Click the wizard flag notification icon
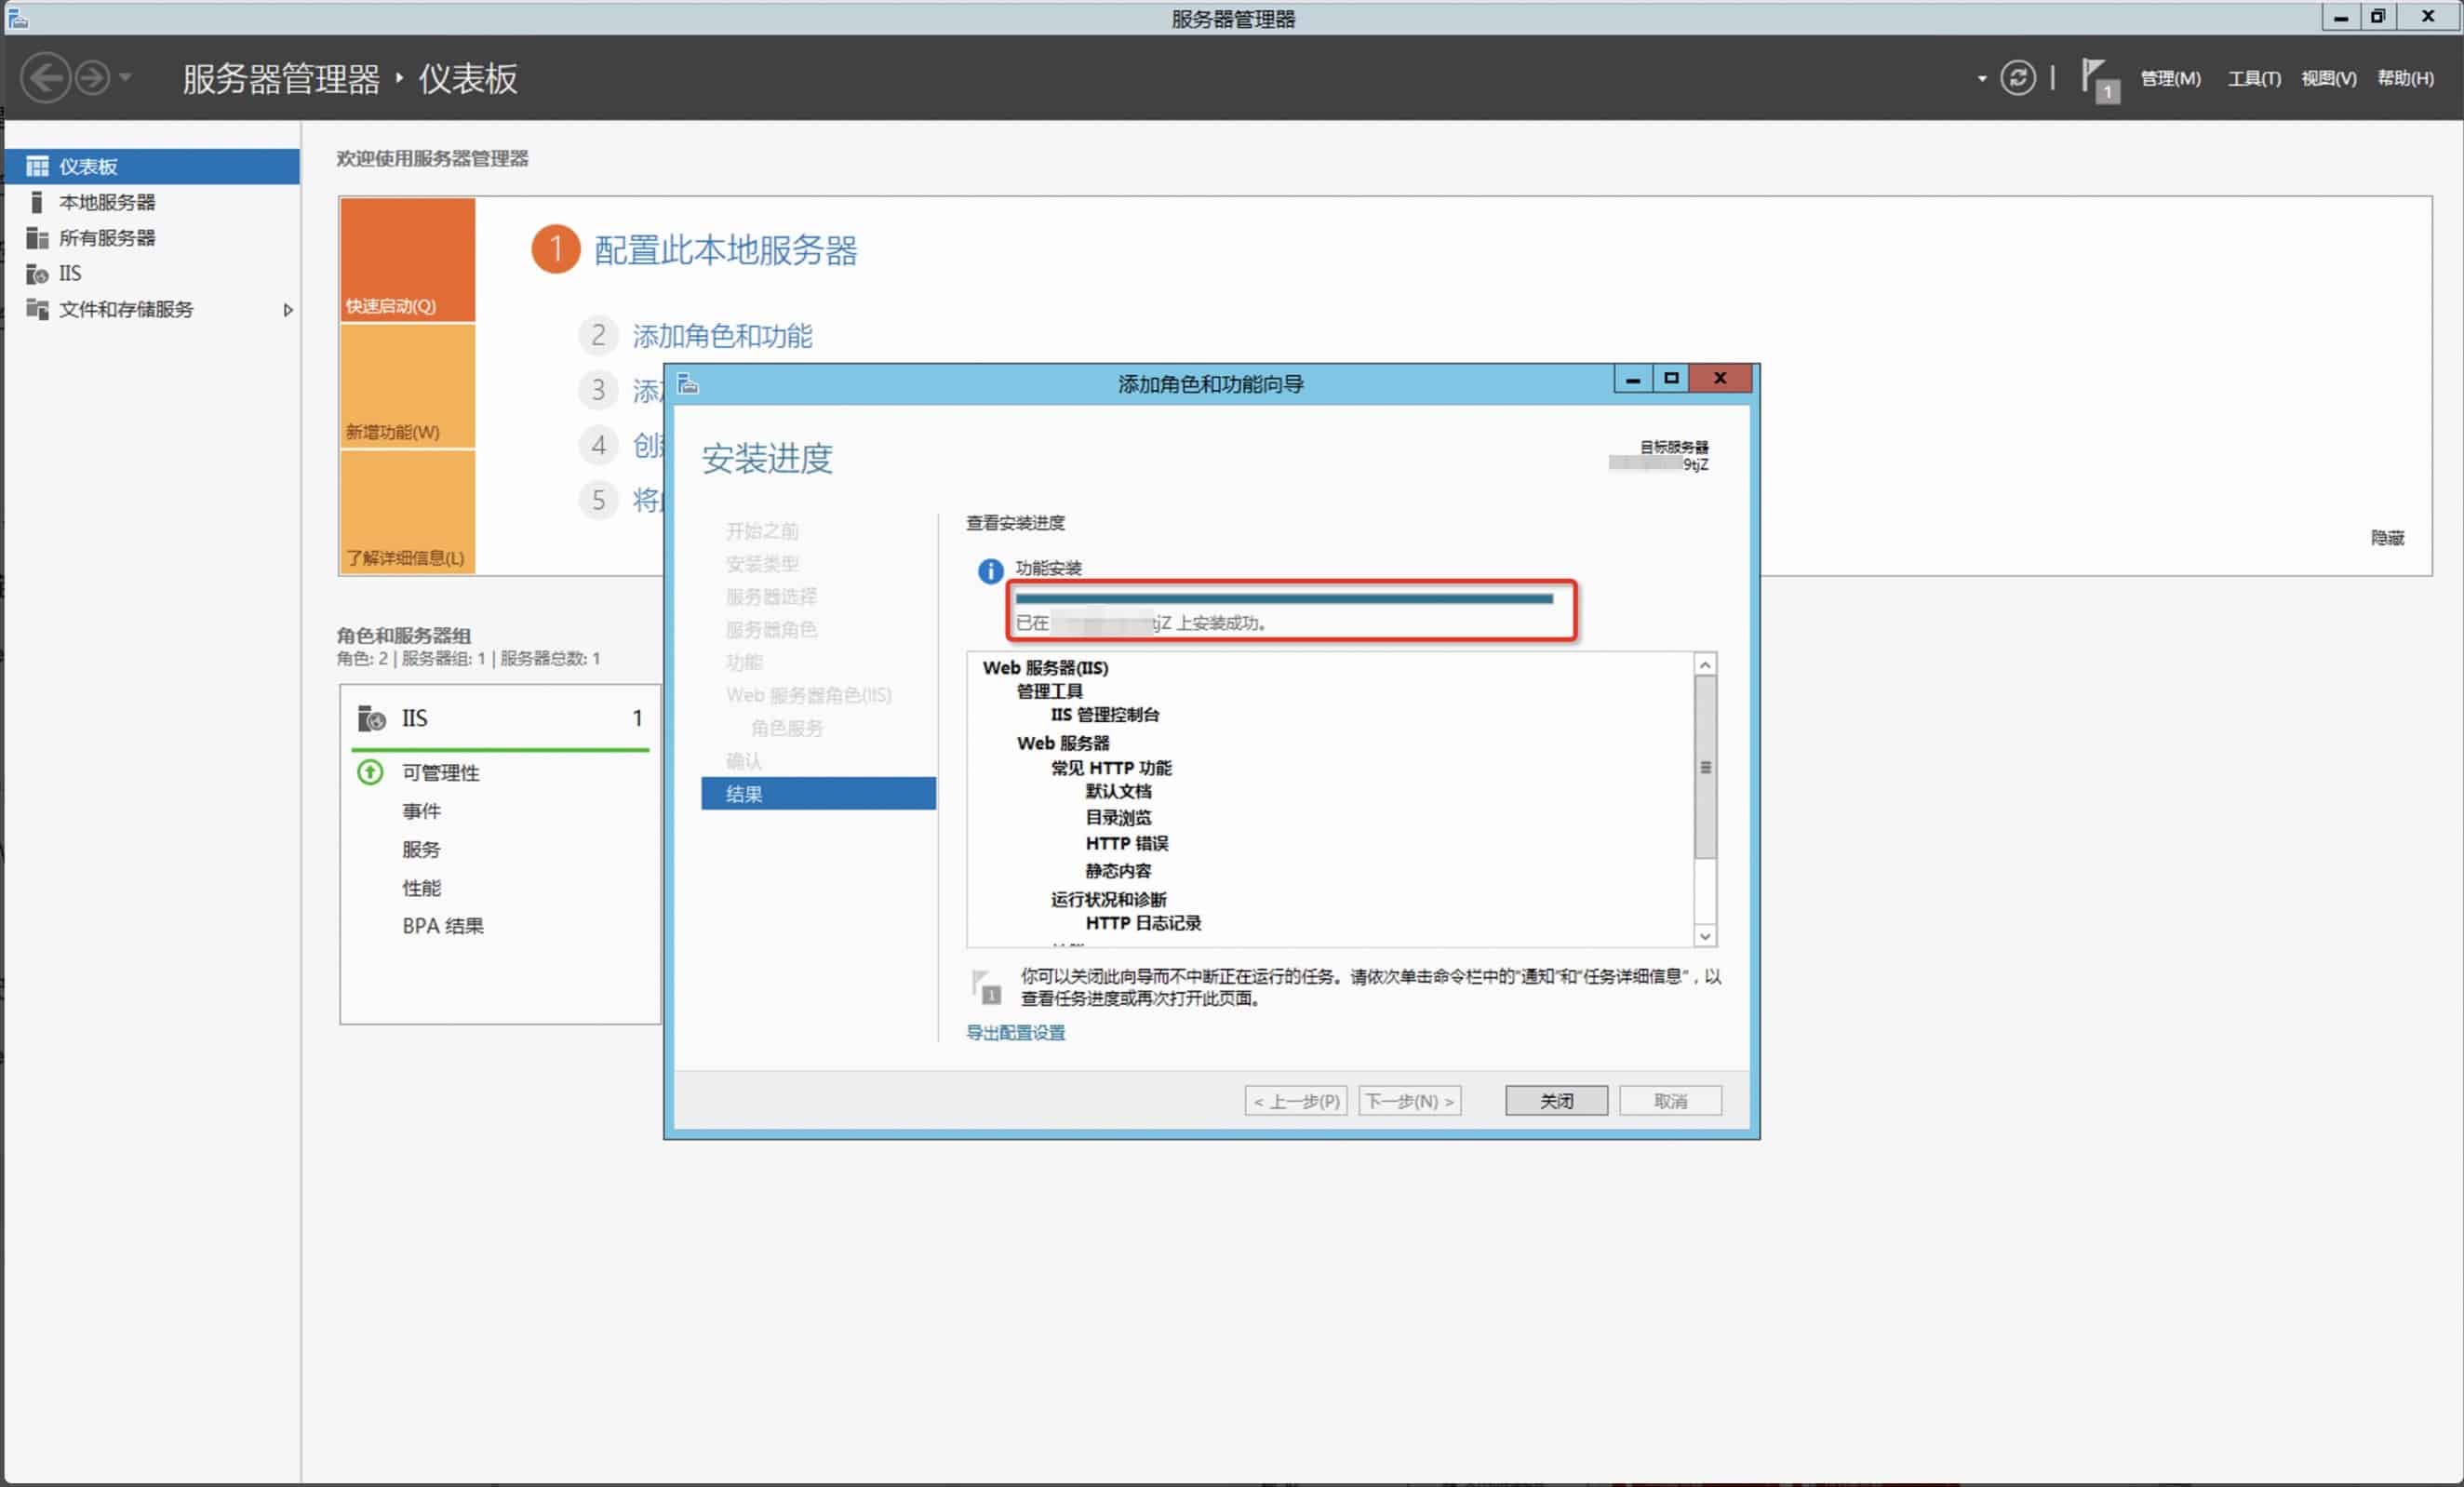 coord(985,986)
